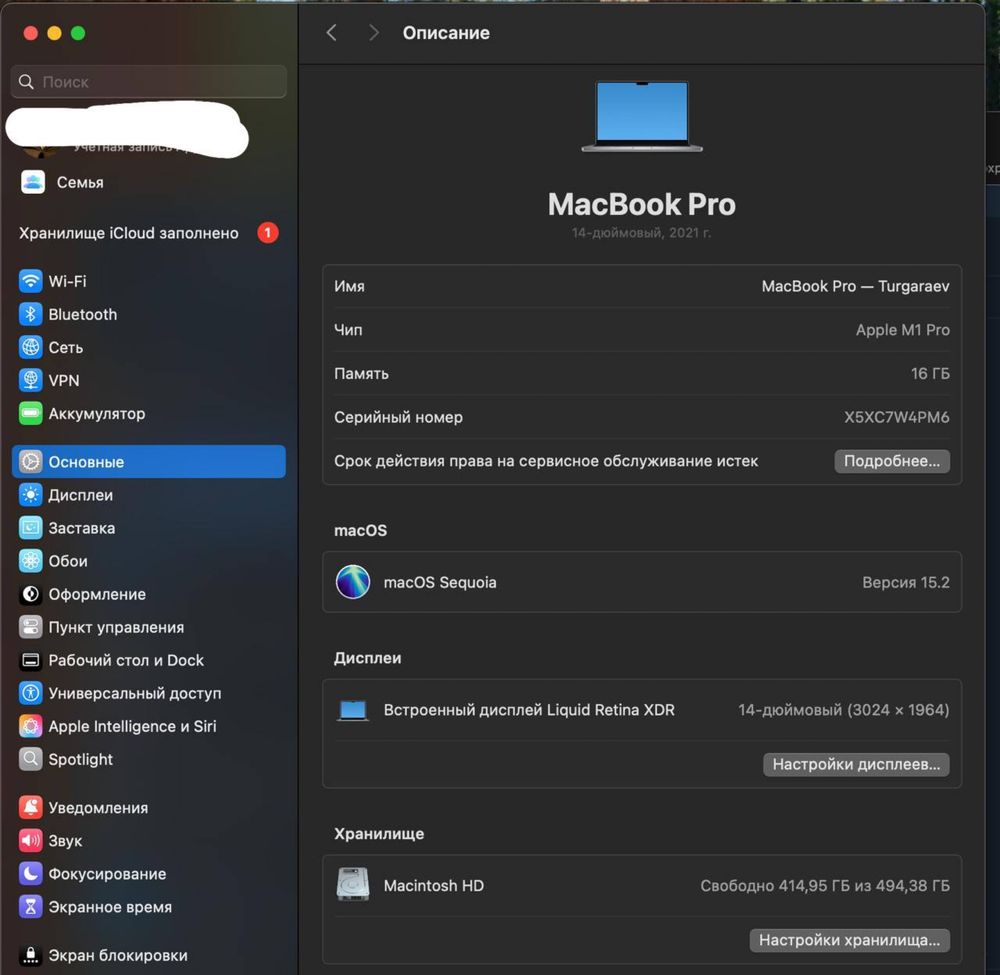Select the Экранное время sidebar label
The height and width of the screenshot is (975, 1000).
(110, 907)
